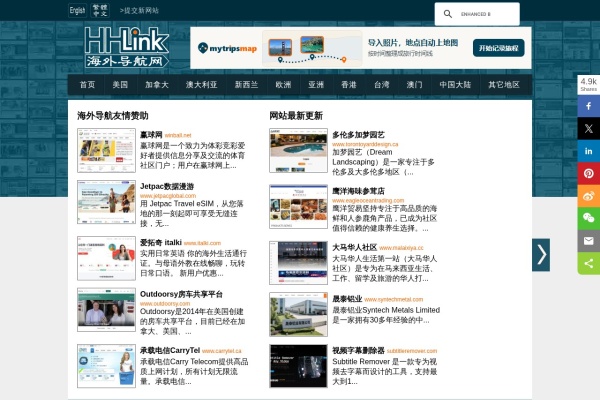Share page on X (Twitter)

point(589,129)
